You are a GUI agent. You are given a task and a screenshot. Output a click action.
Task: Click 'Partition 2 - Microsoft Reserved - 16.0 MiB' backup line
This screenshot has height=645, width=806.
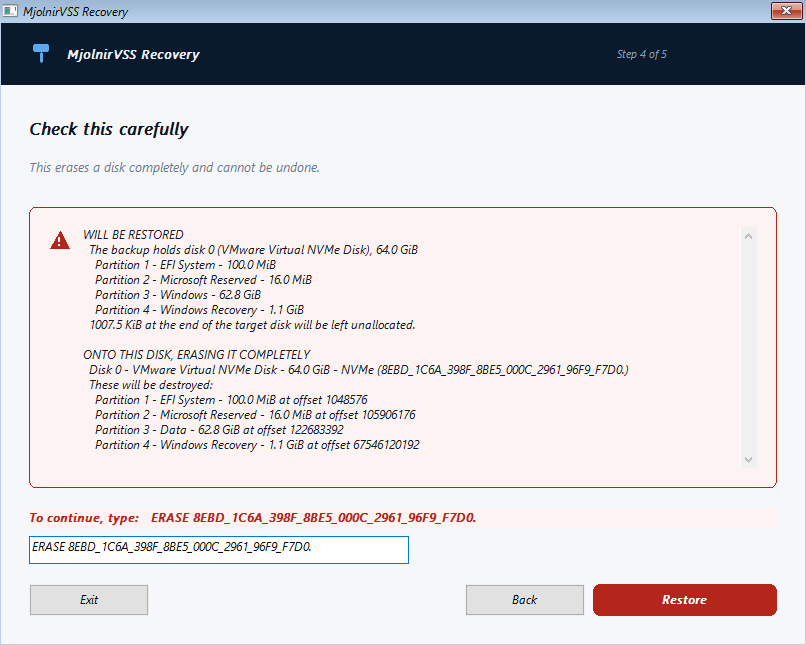click(204, 280)
